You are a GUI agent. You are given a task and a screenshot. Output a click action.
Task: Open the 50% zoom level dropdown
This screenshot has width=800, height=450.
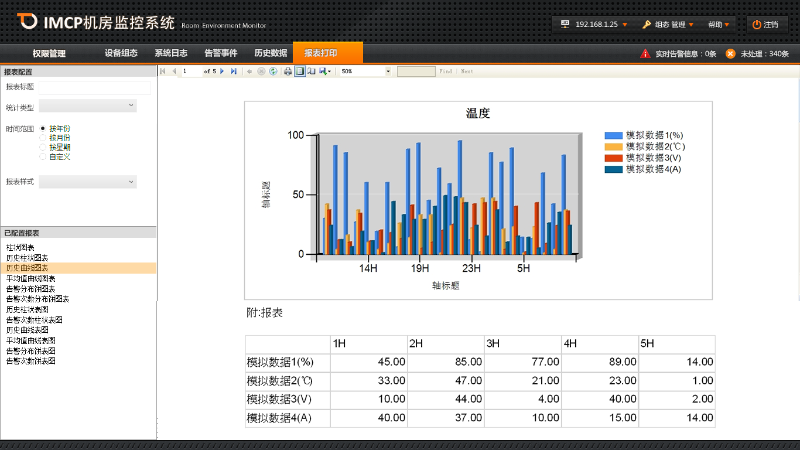pos(388,72)
